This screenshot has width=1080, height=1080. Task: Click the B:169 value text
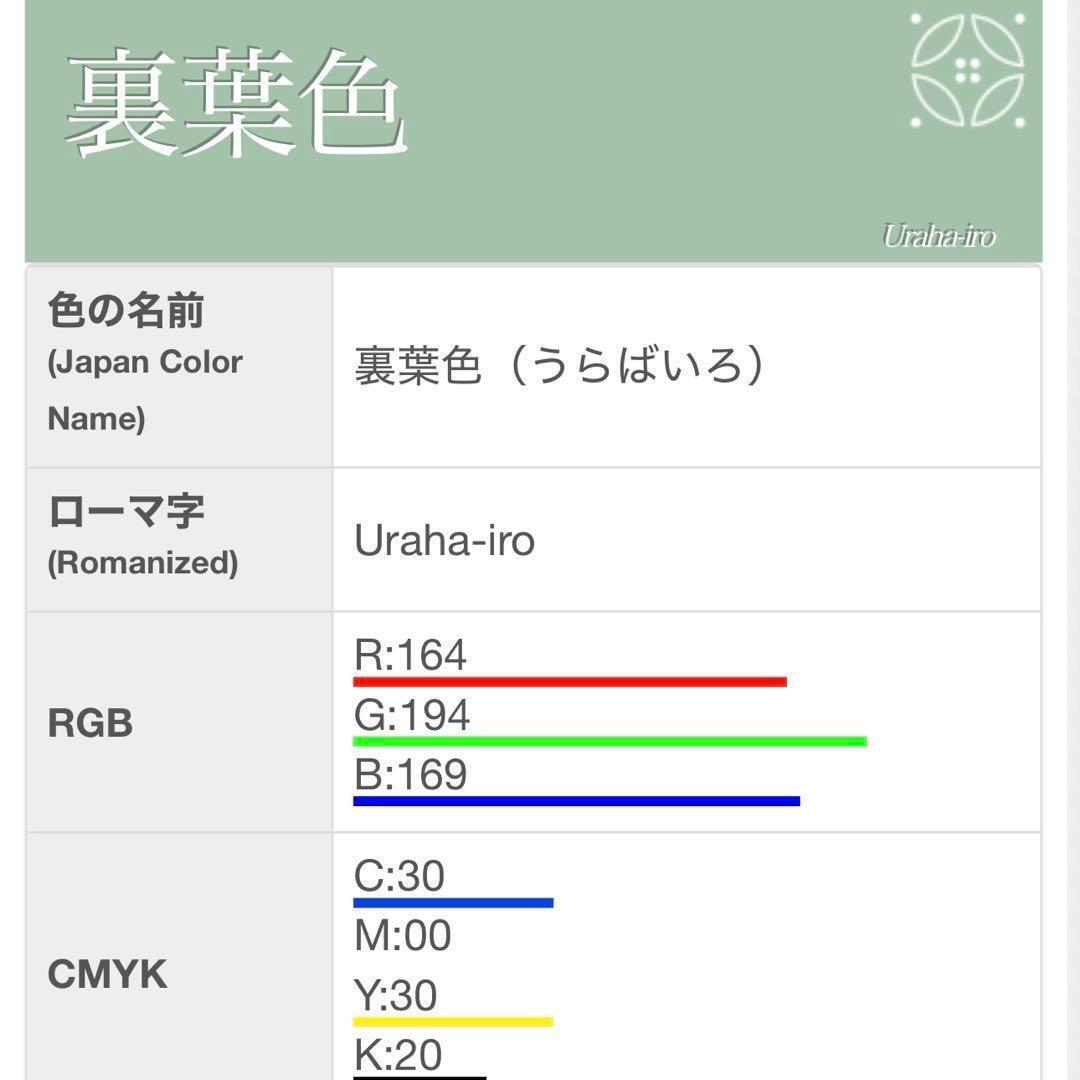pos(411,775)
